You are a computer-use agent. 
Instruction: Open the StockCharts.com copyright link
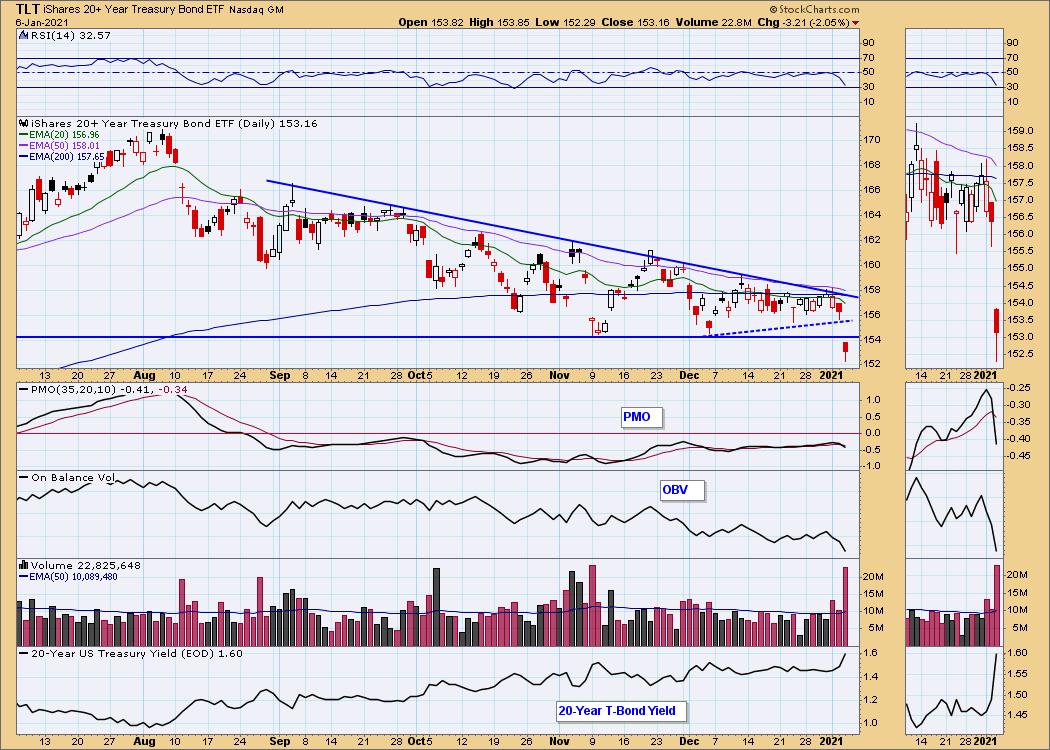[813, 10]
